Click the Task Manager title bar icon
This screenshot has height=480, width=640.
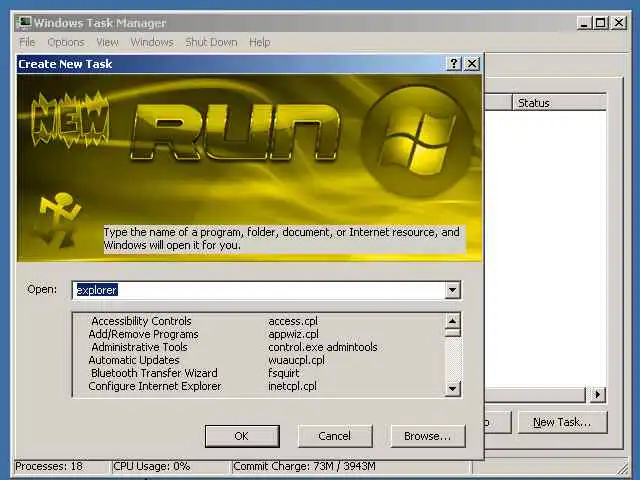coord(24,23)
